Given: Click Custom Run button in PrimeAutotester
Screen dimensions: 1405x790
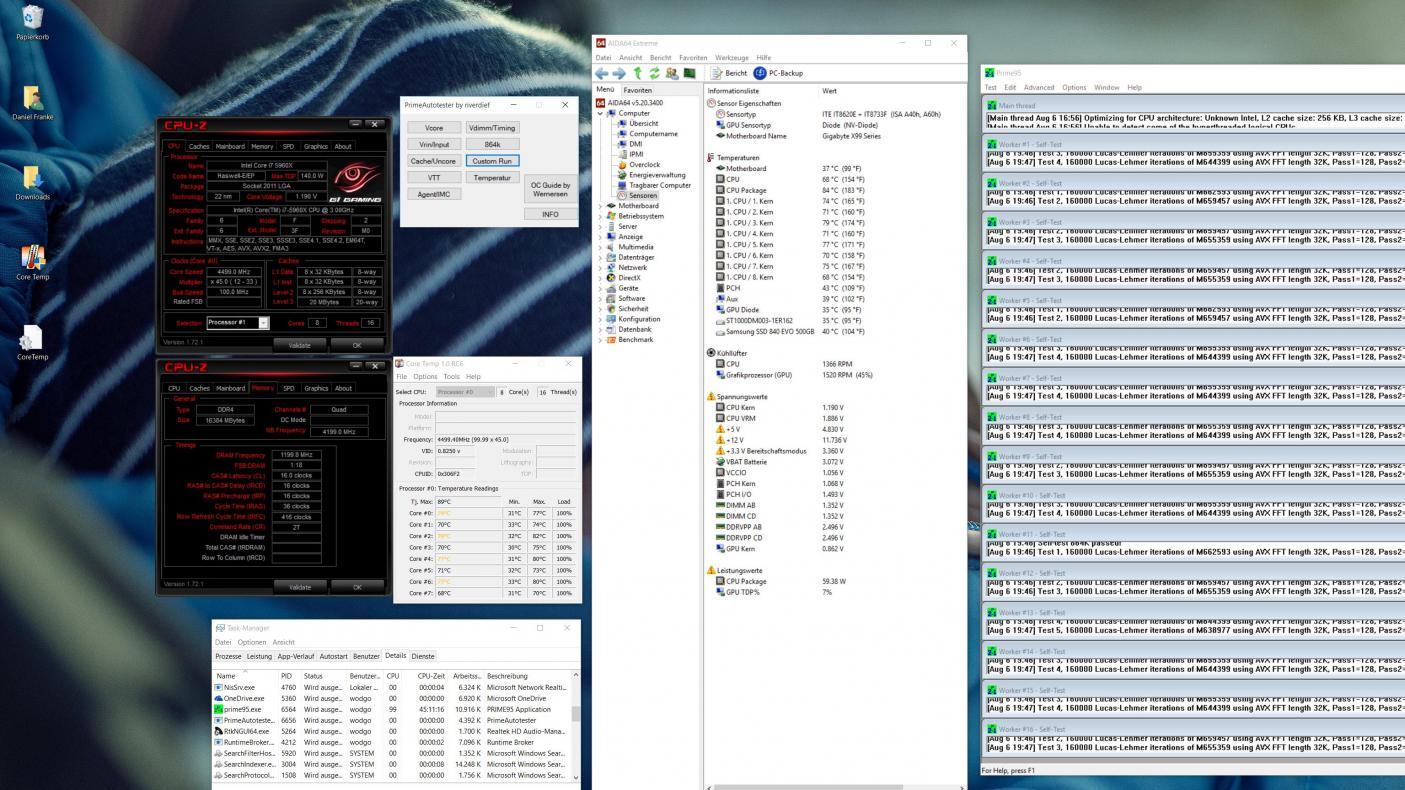Looking at the screenshot, I should point(492,161).
